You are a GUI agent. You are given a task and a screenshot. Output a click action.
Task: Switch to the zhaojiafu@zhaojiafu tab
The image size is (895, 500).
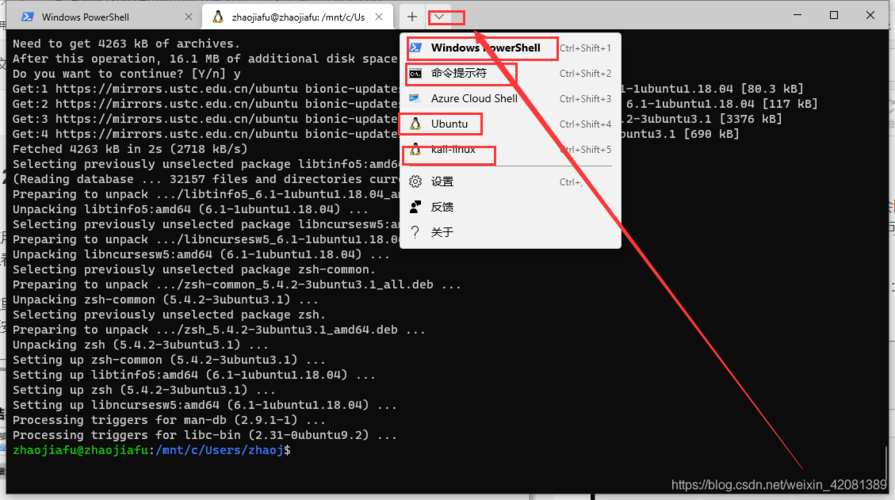pos(297,17)
